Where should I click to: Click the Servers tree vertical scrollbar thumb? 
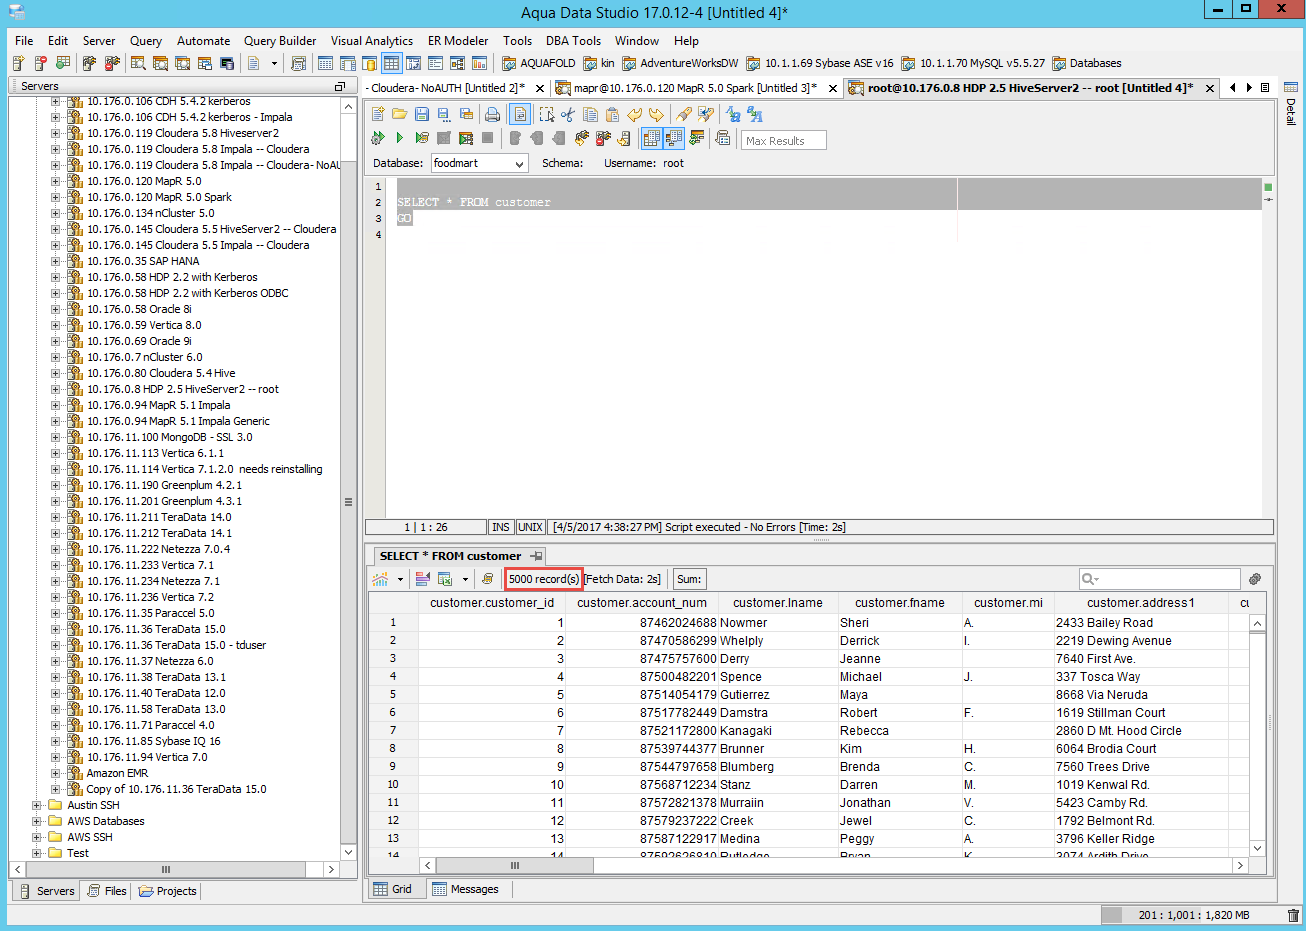[x=348, y=501]
